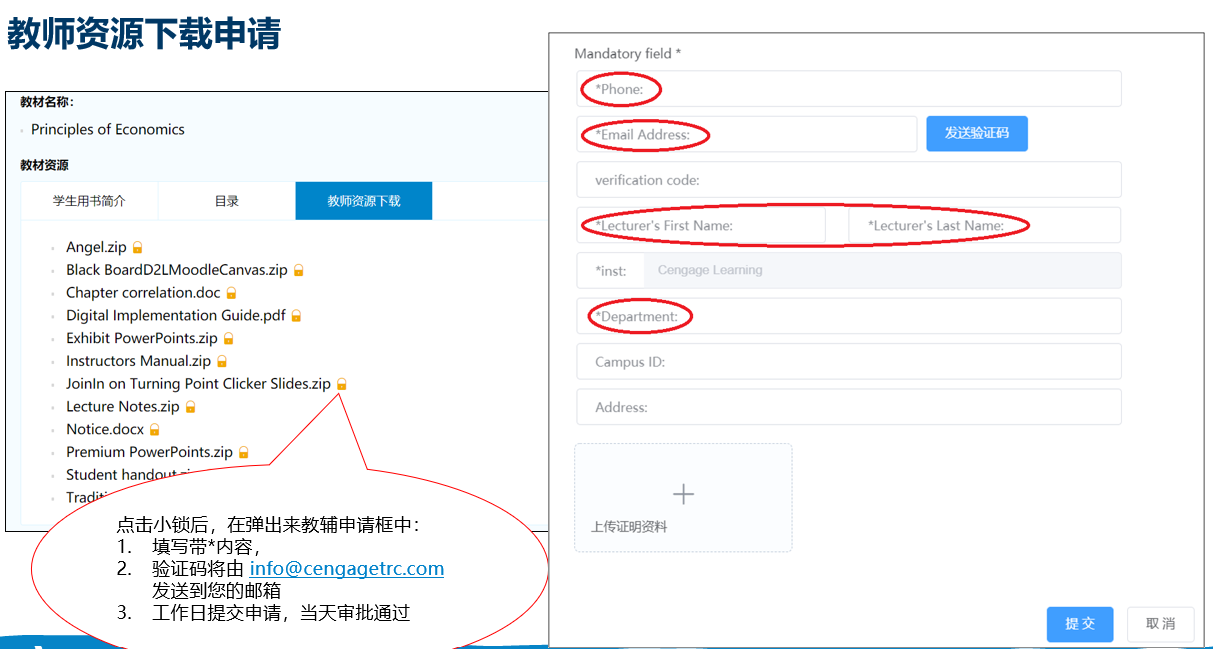
Task: Click the verification code input field
Action: (x=848, y=180)
